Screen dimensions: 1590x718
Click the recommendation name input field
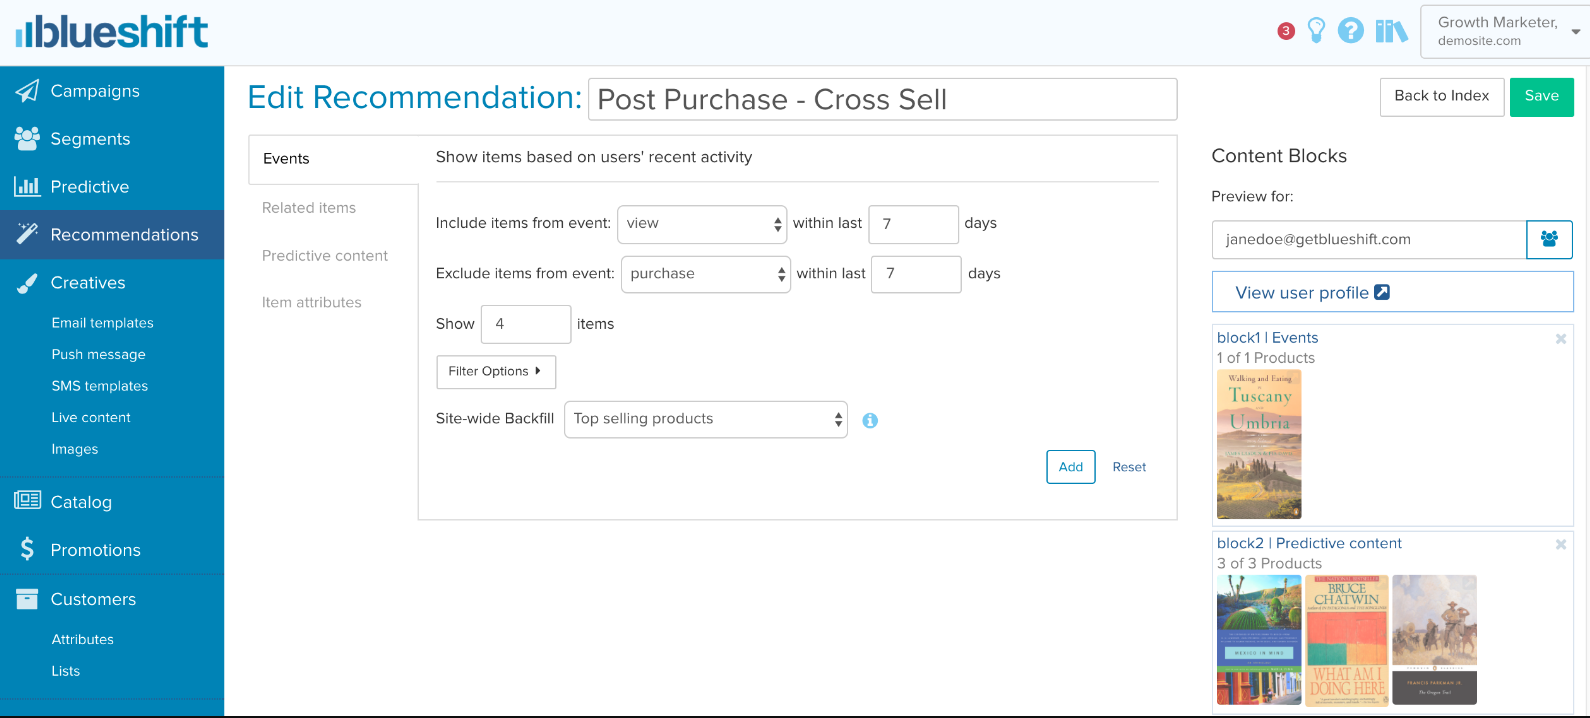tap(882, 100)
